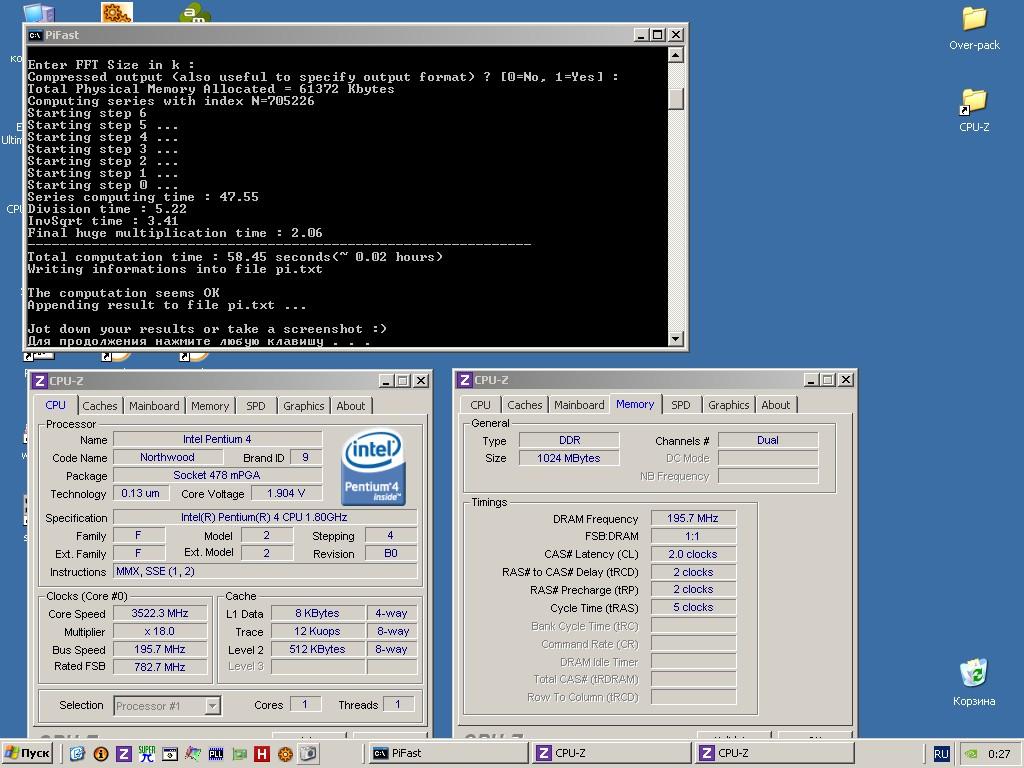
Task: Switch to Caches tab in left CPU-Z window
Action: (x=99, y=406)
